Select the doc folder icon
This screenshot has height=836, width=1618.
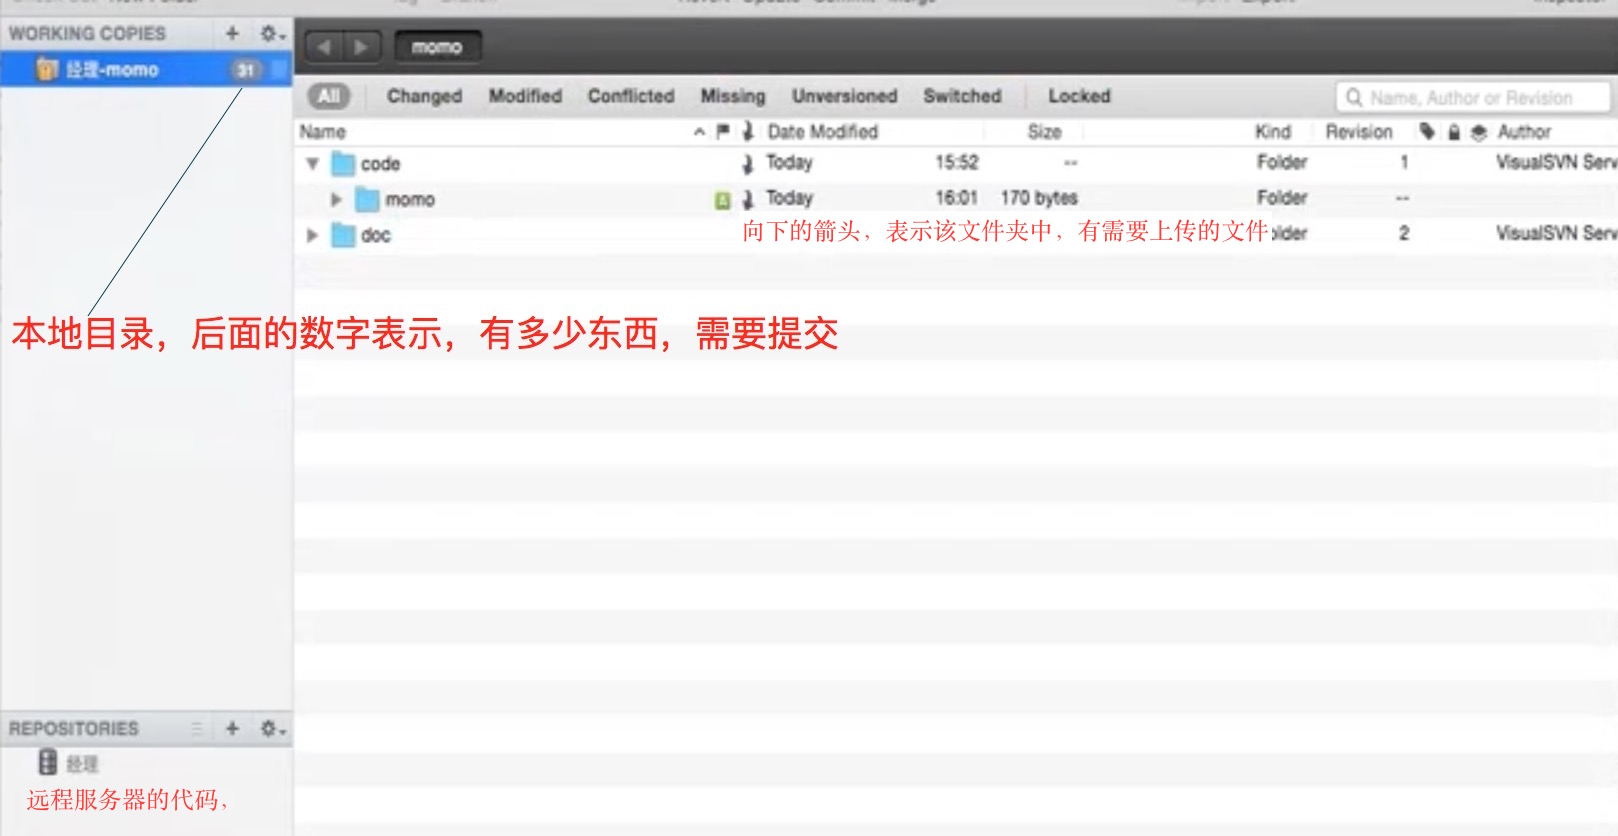click(x=343, y=235)
